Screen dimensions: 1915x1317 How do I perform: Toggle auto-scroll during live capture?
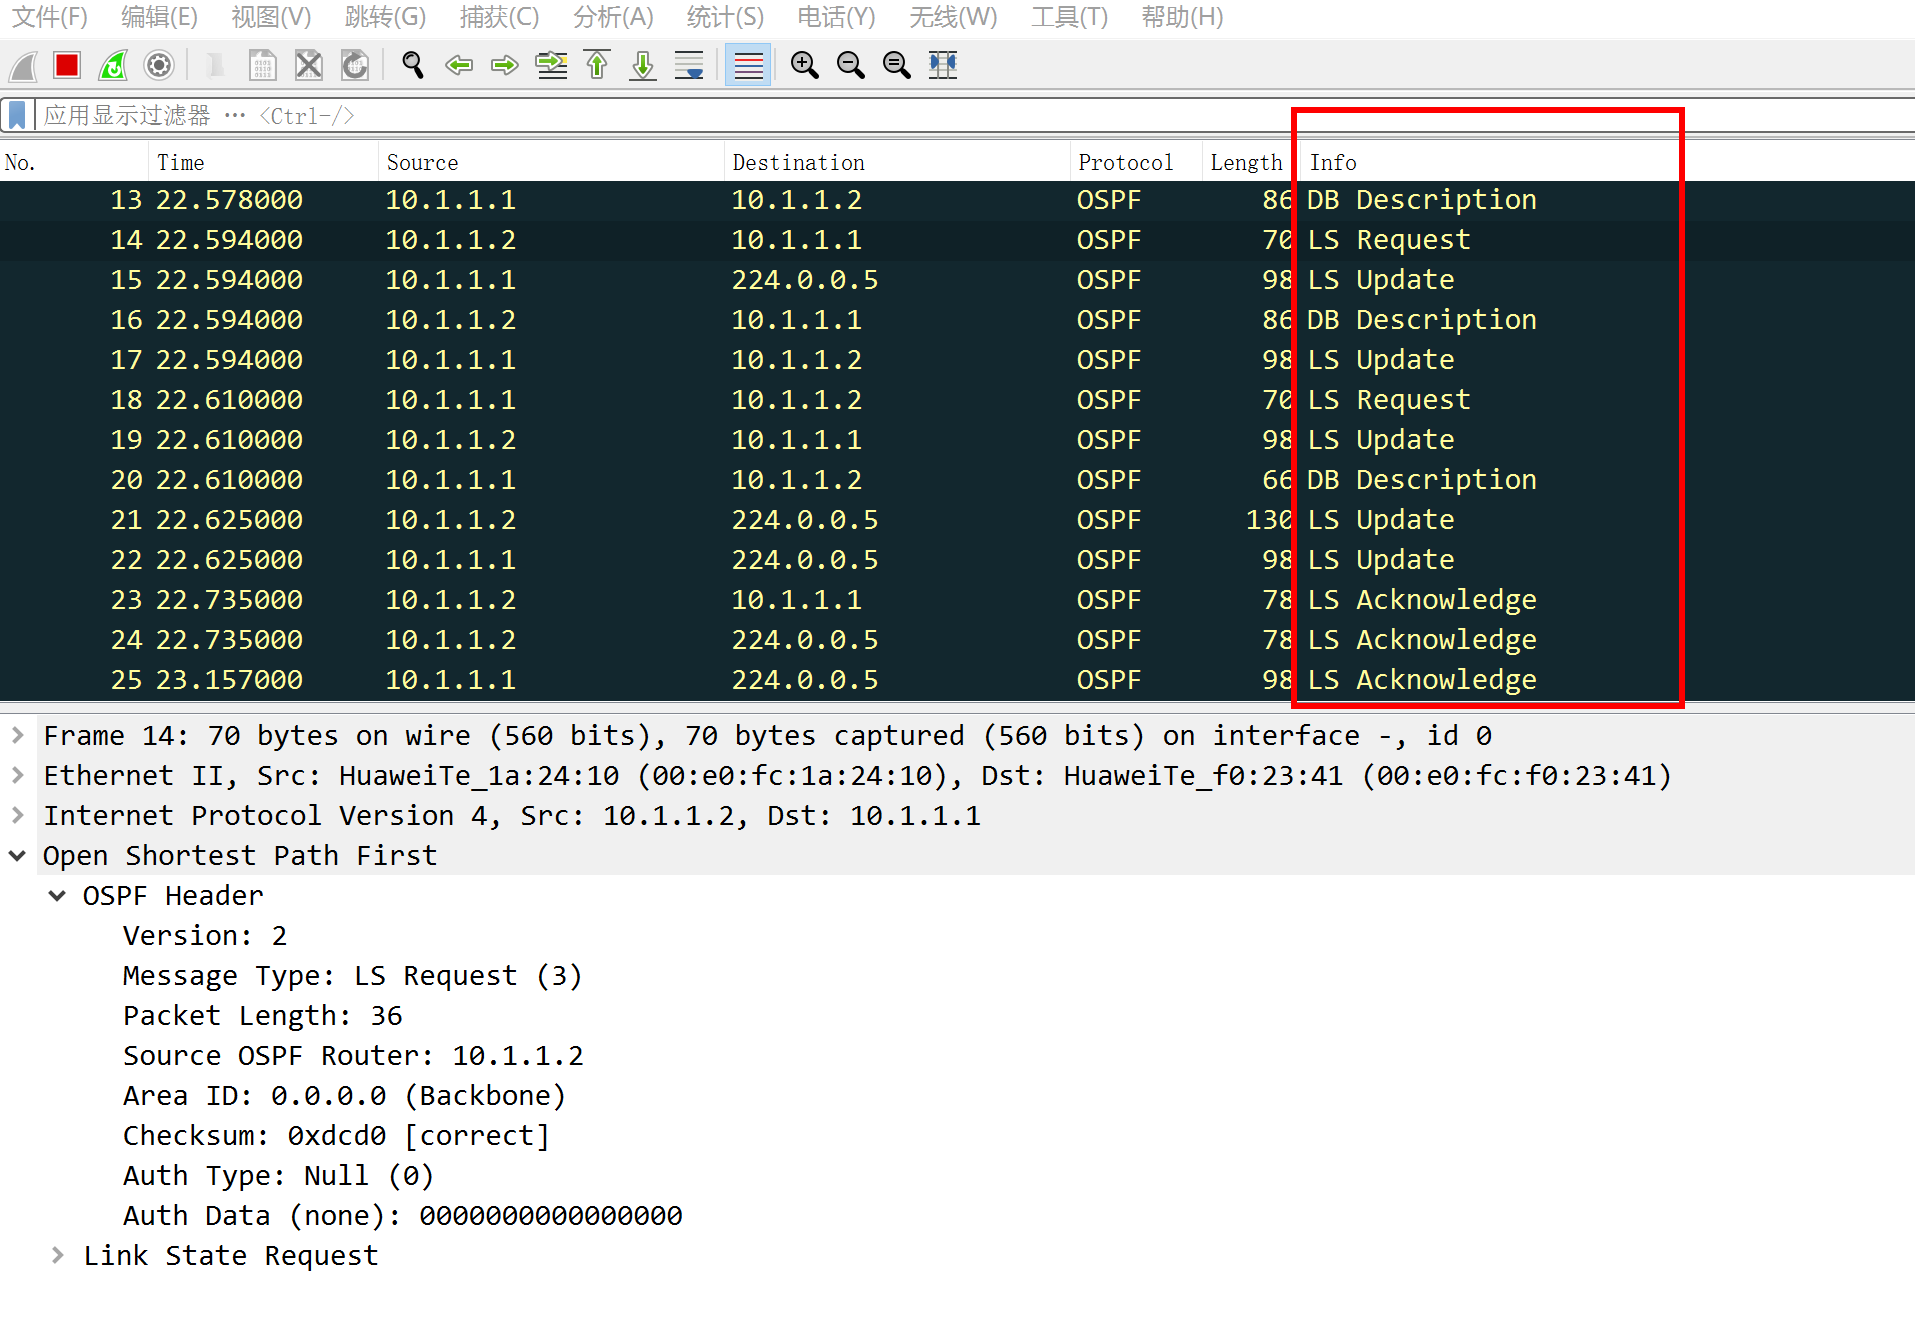689,66
